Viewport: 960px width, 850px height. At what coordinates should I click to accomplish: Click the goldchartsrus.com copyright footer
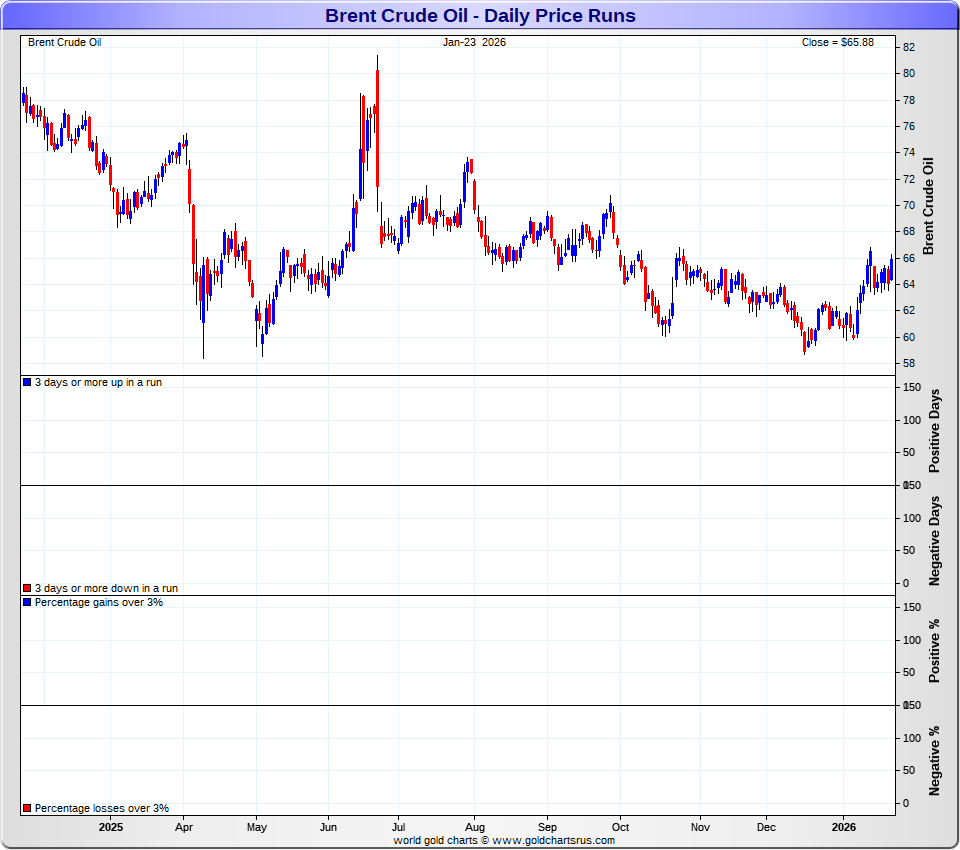point(504,840)
